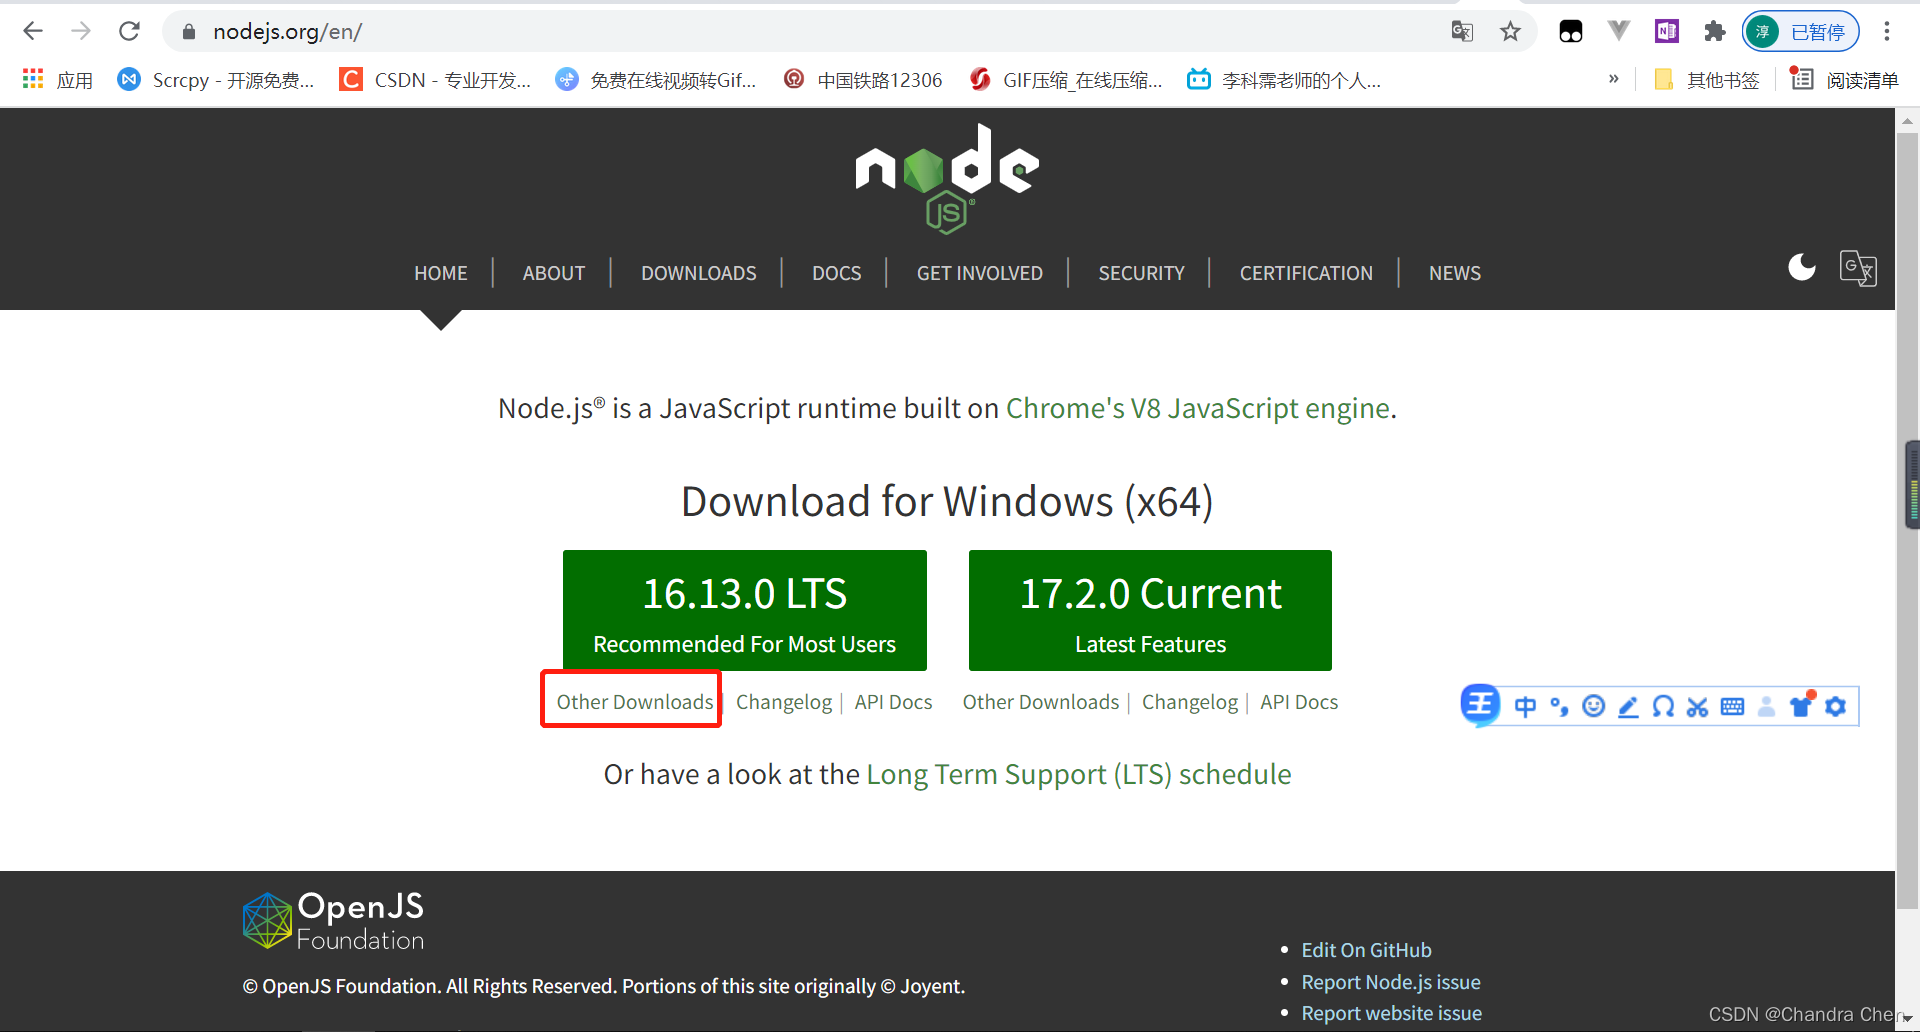Image resolution: width=1920 pixels, height=1032 pixels.
Task: Go to the HOME nav item
Action: (x=441, y=273)
